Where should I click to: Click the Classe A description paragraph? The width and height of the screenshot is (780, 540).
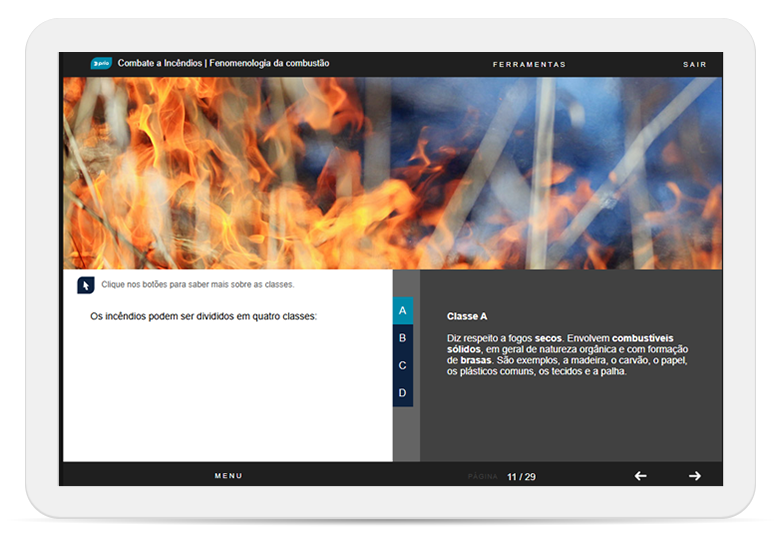pyautogui.click(x=567, y=355)
